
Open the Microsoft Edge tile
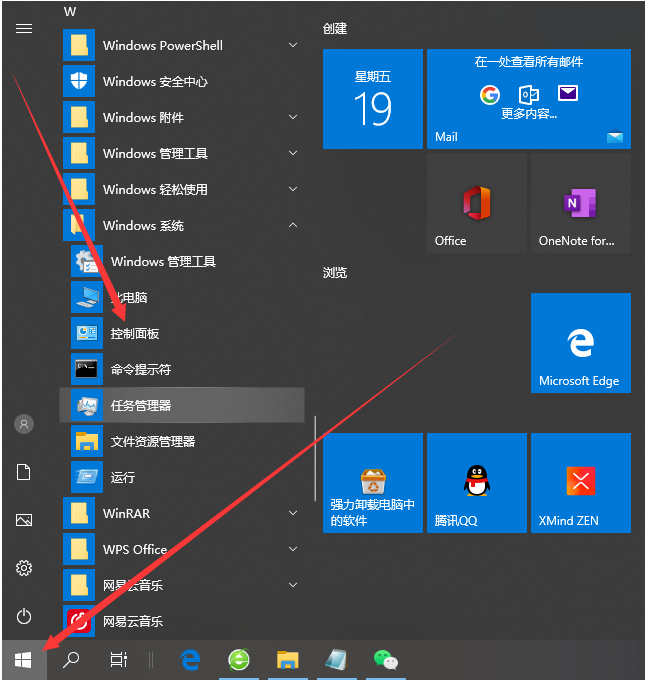click(580, 343)
